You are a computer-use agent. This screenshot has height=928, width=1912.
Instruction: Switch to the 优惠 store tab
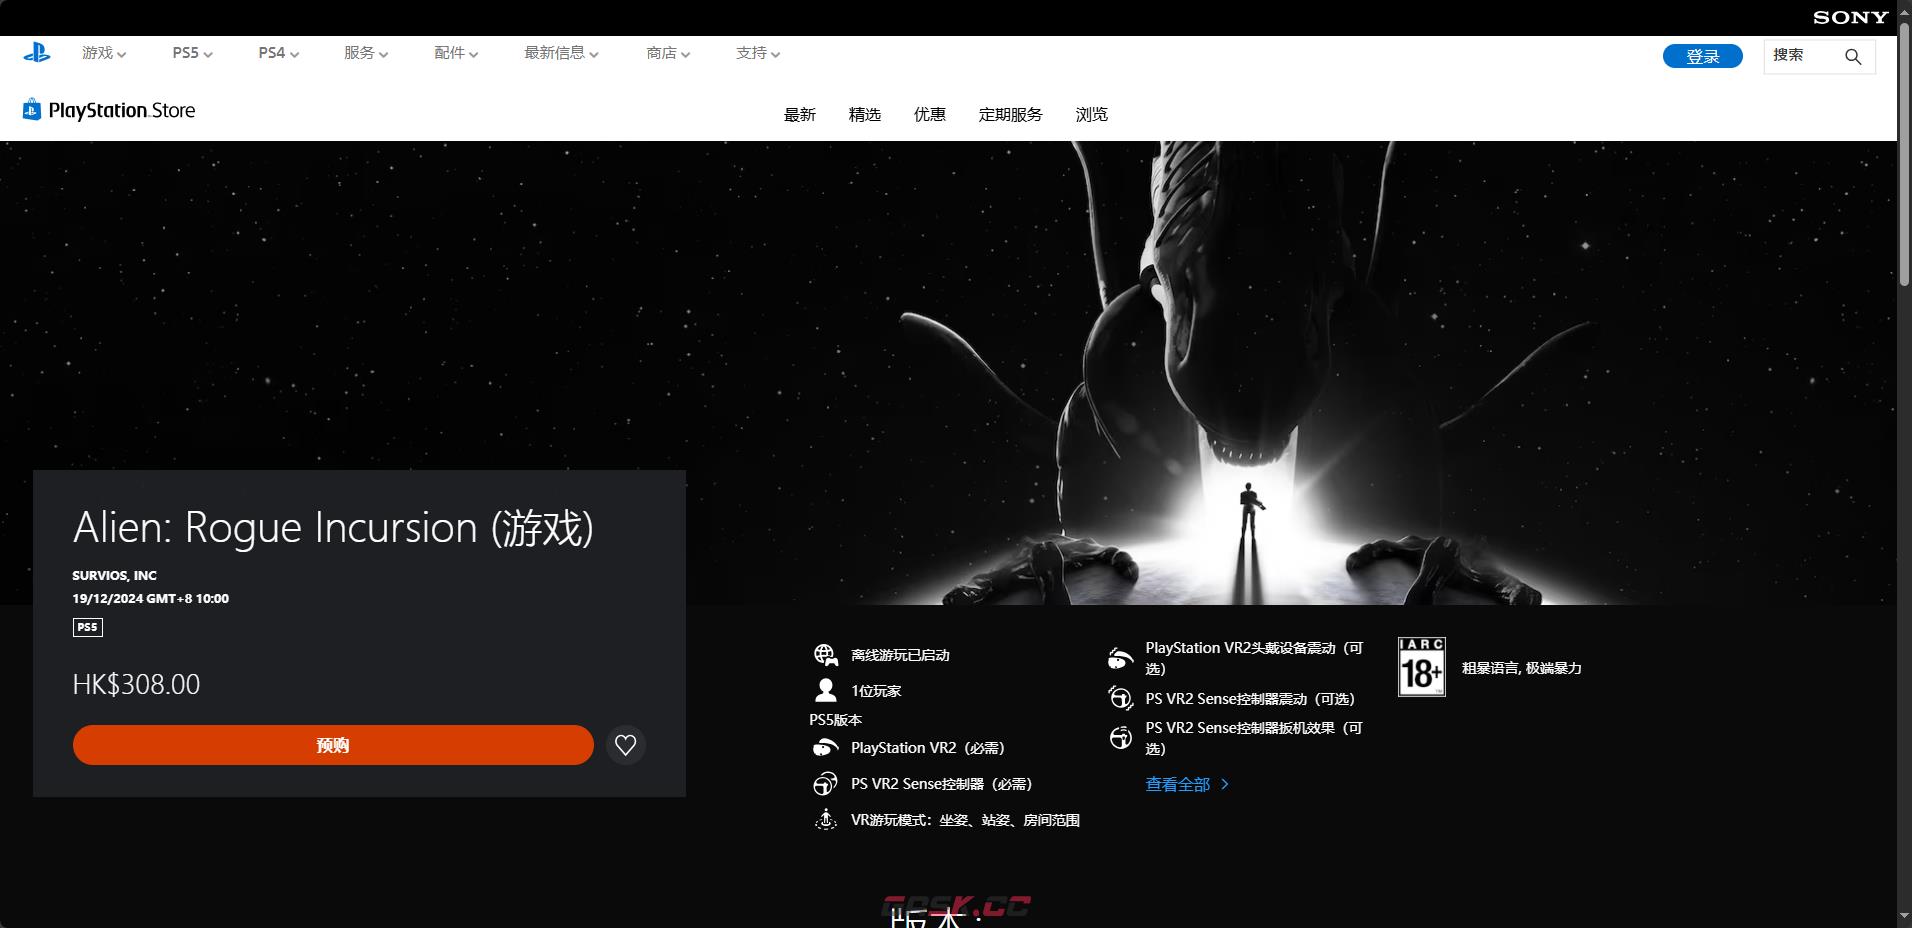929,115
